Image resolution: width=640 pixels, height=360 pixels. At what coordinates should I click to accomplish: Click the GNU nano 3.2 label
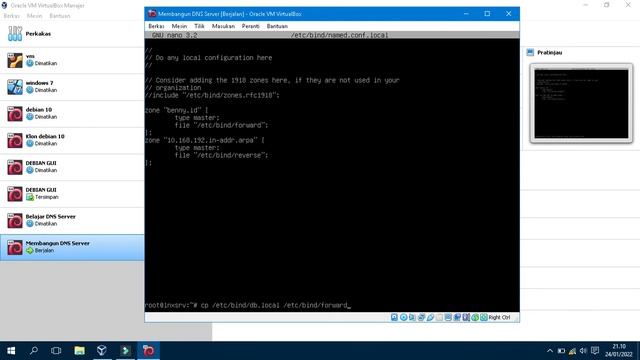tap(174, 35)
